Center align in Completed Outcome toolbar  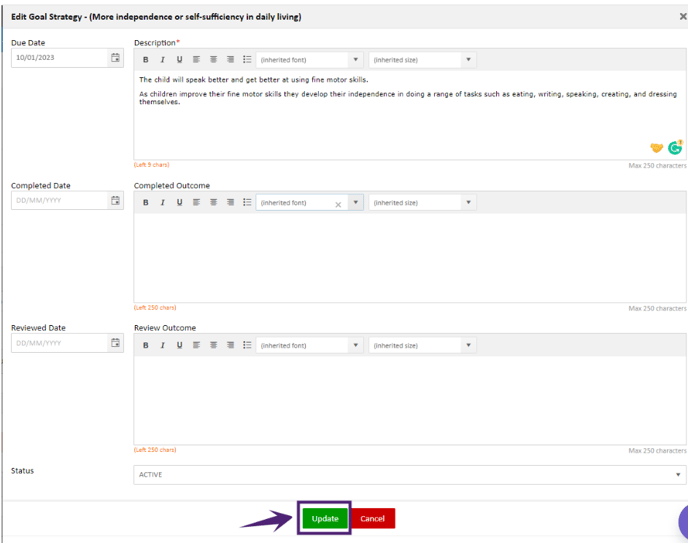(x=213, y=203)
